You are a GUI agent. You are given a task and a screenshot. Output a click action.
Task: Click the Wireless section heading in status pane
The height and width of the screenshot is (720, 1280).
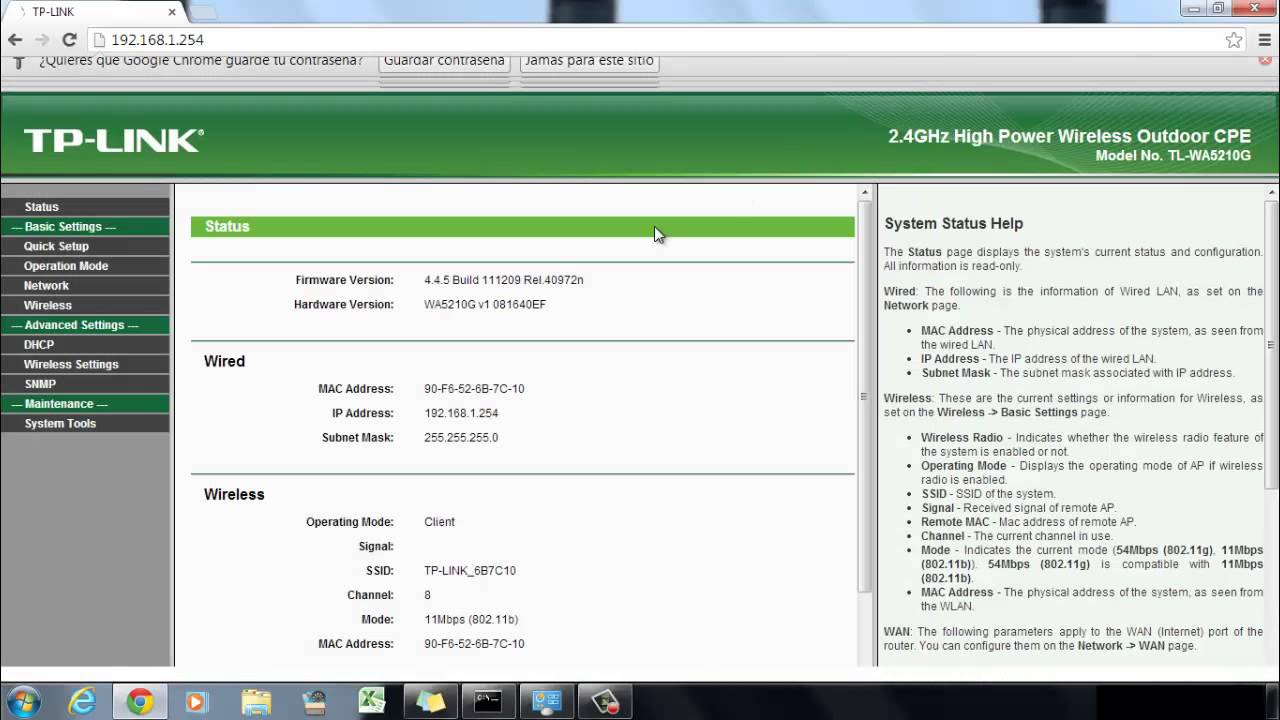(x=234, y=494)
